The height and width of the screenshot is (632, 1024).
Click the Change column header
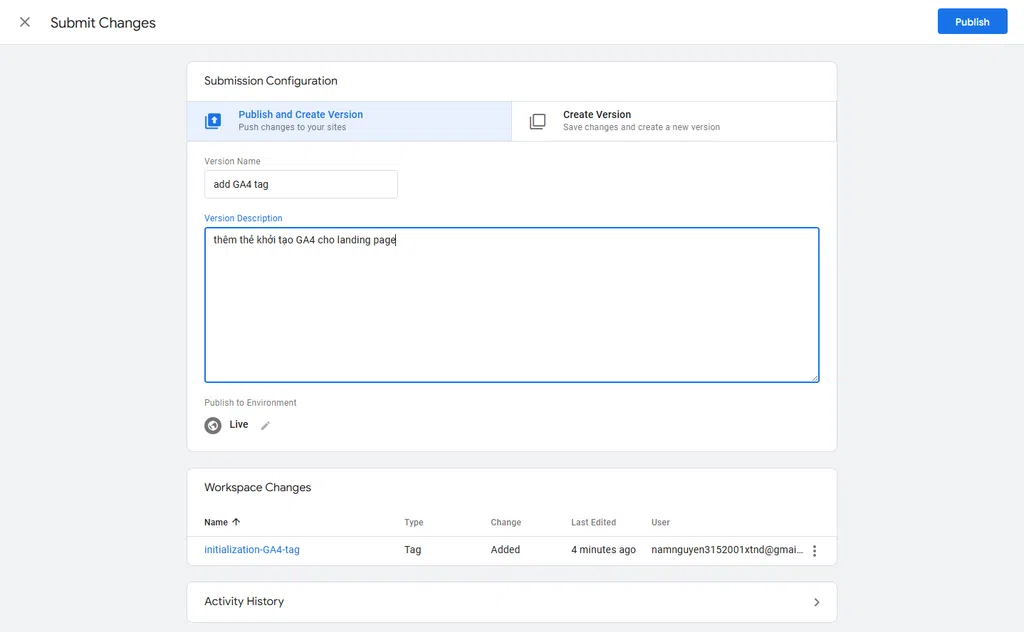click(505, 522)
